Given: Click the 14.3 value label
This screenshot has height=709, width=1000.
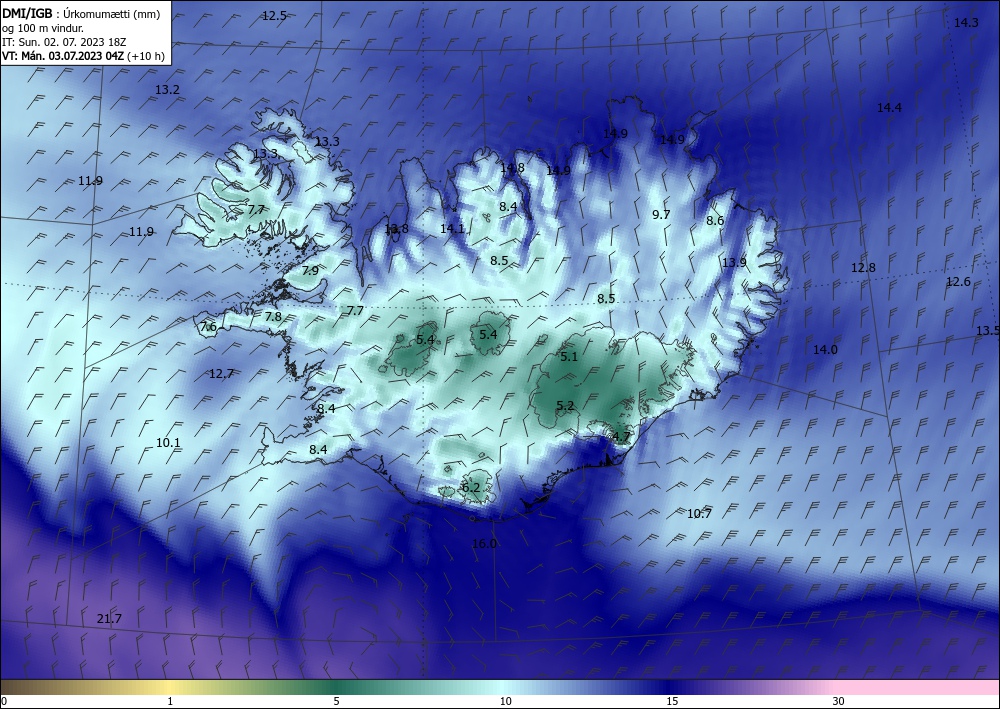Looking at the screenshot, I should click(x=966, y=23).
